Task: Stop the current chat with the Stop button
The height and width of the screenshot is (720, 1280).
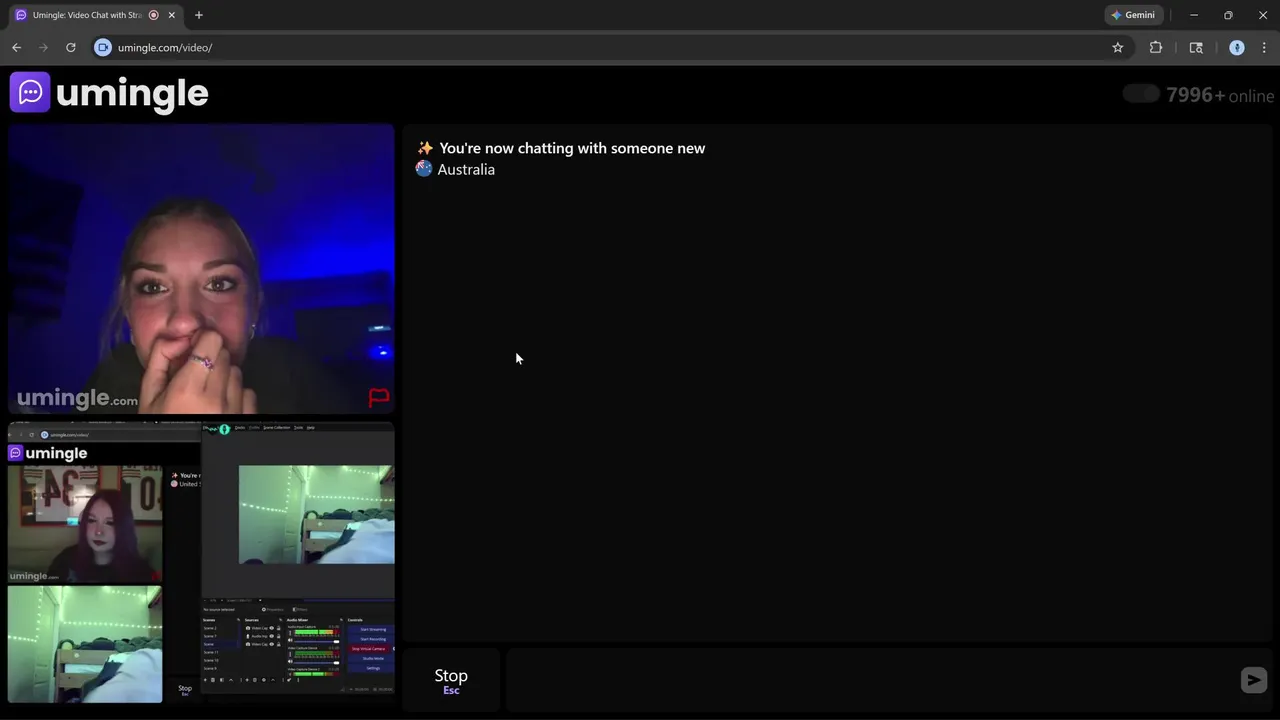Action: pyautogui.click(x=451, y=680)
